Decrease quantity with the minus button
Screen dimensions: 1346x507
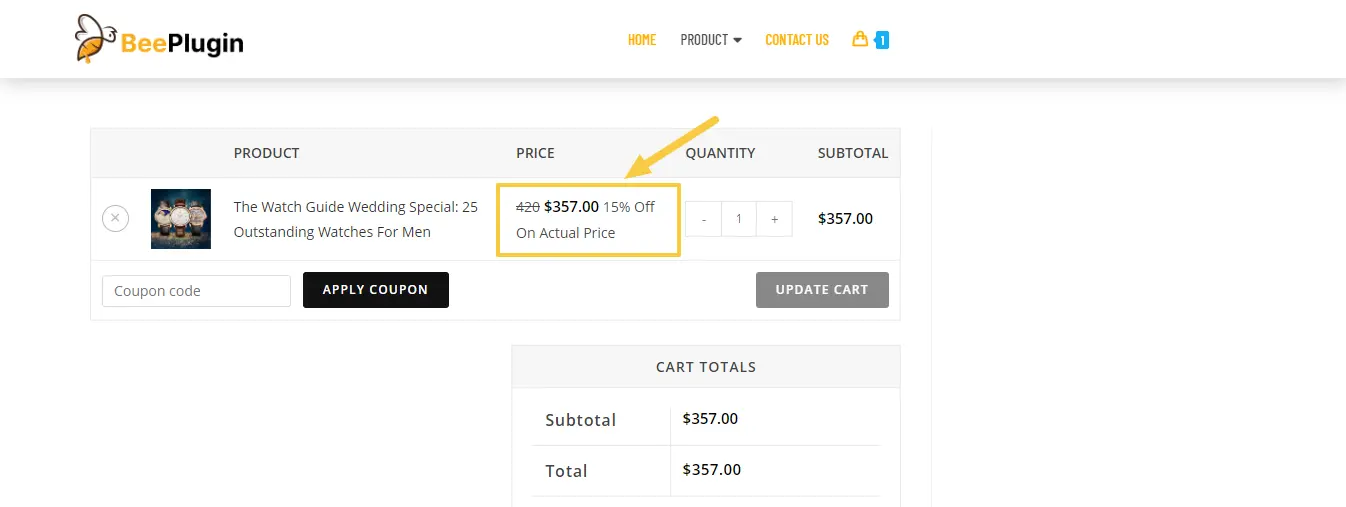point(704,219)
